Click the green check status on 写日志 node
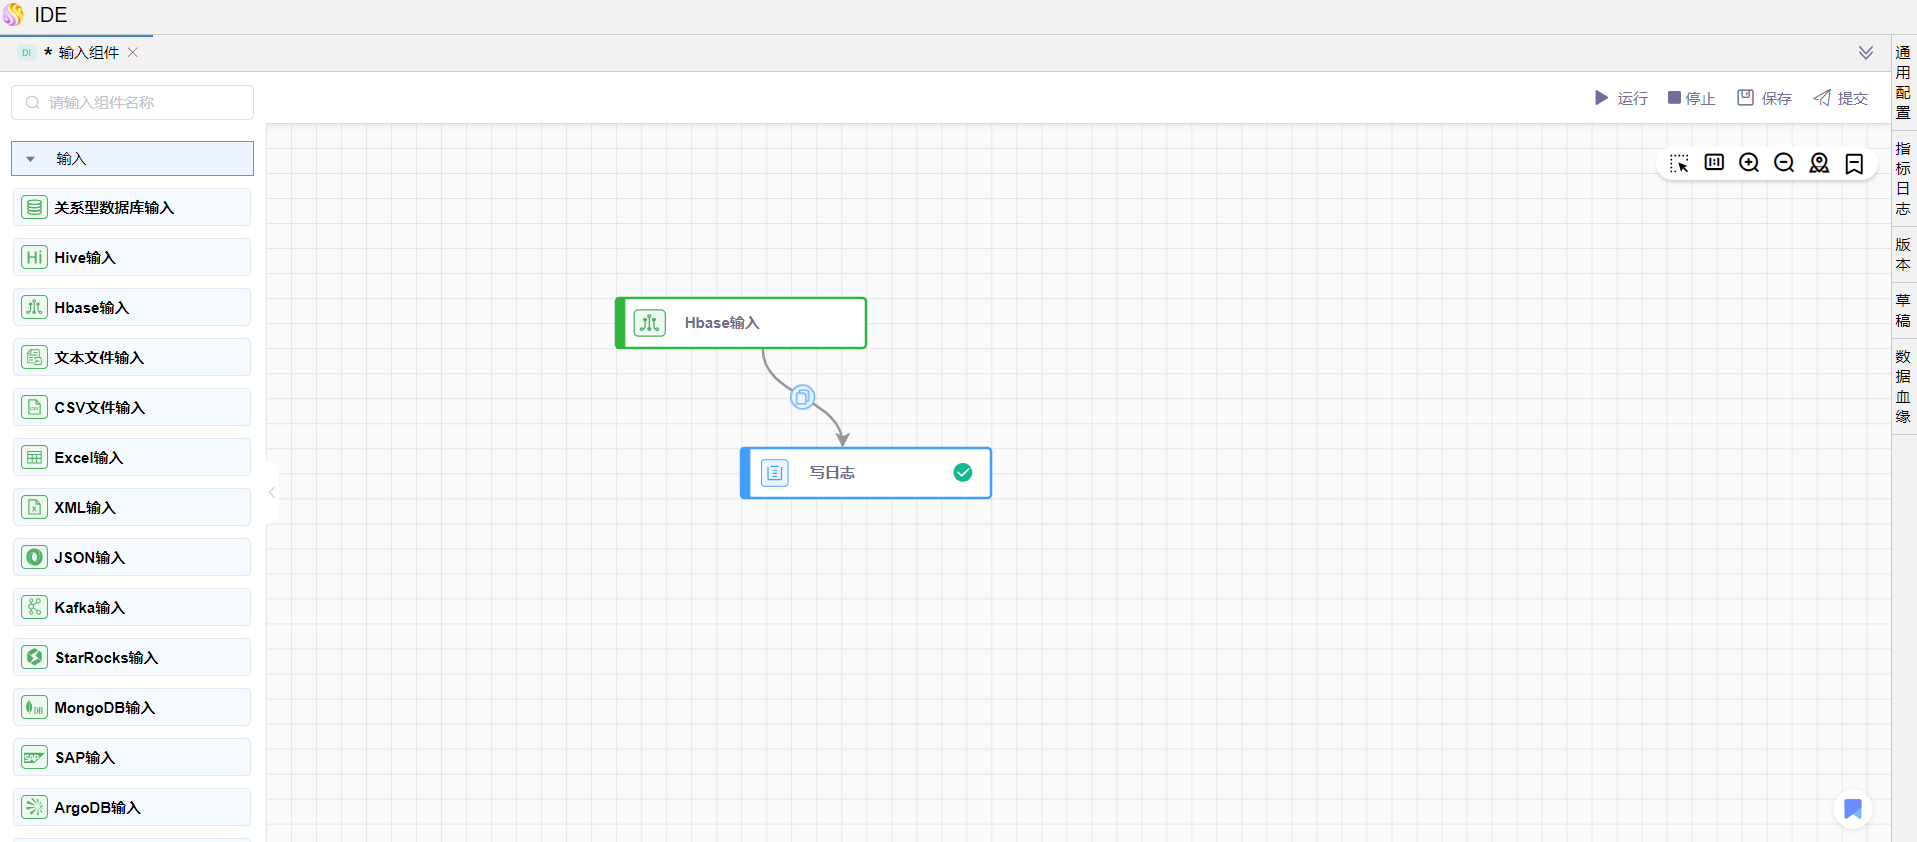The height and width of the screenshot is (842, 1917). [x=962, y=473]
